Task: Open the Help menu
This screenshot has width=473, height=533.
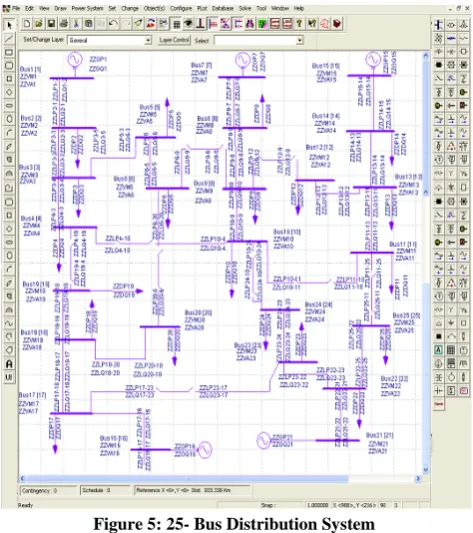Action: [299, 8]
